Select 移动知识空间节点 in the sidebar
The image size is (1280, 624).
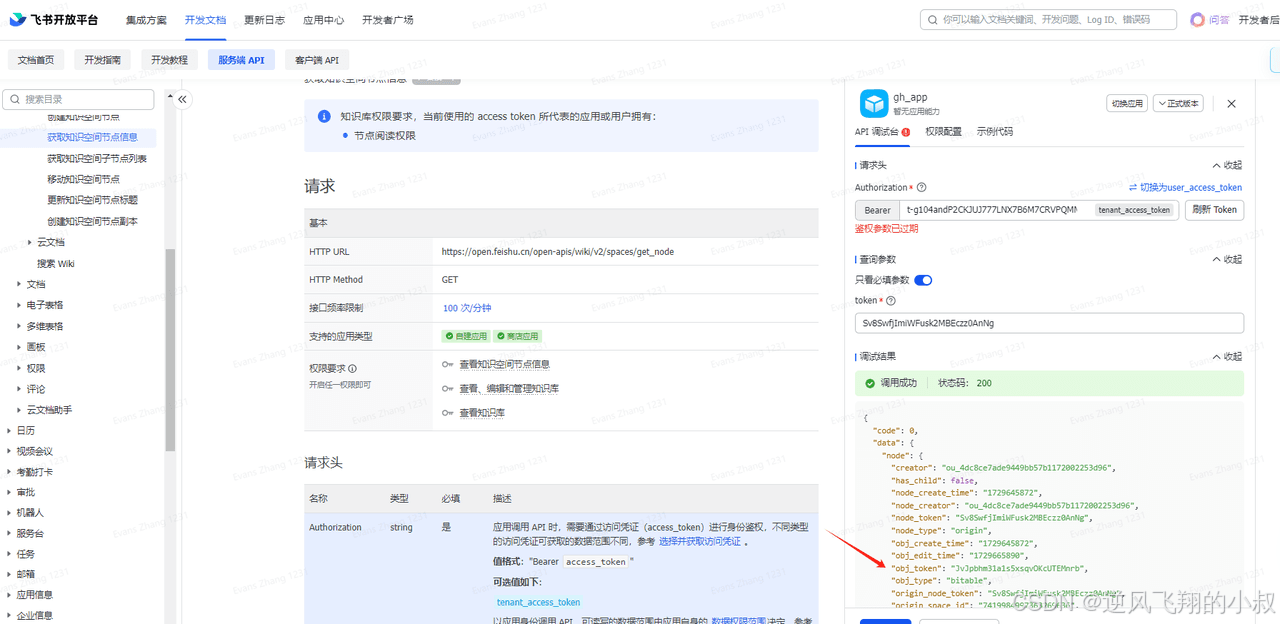coord(83,179)
